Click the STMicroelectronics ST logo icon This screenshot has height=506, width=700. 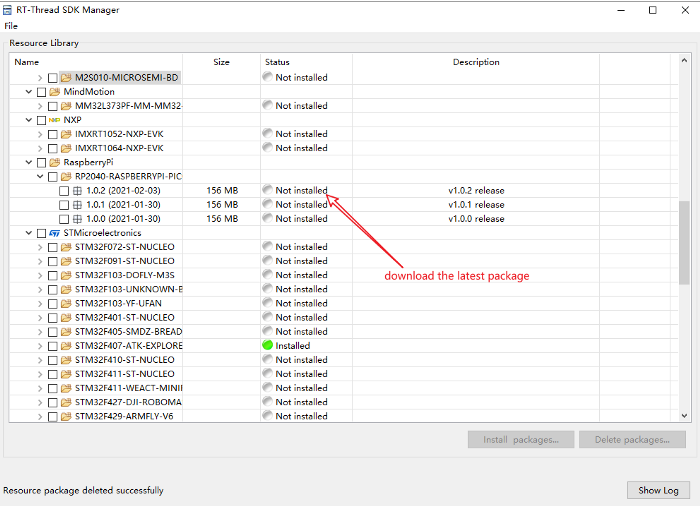(x=54, y=233)
